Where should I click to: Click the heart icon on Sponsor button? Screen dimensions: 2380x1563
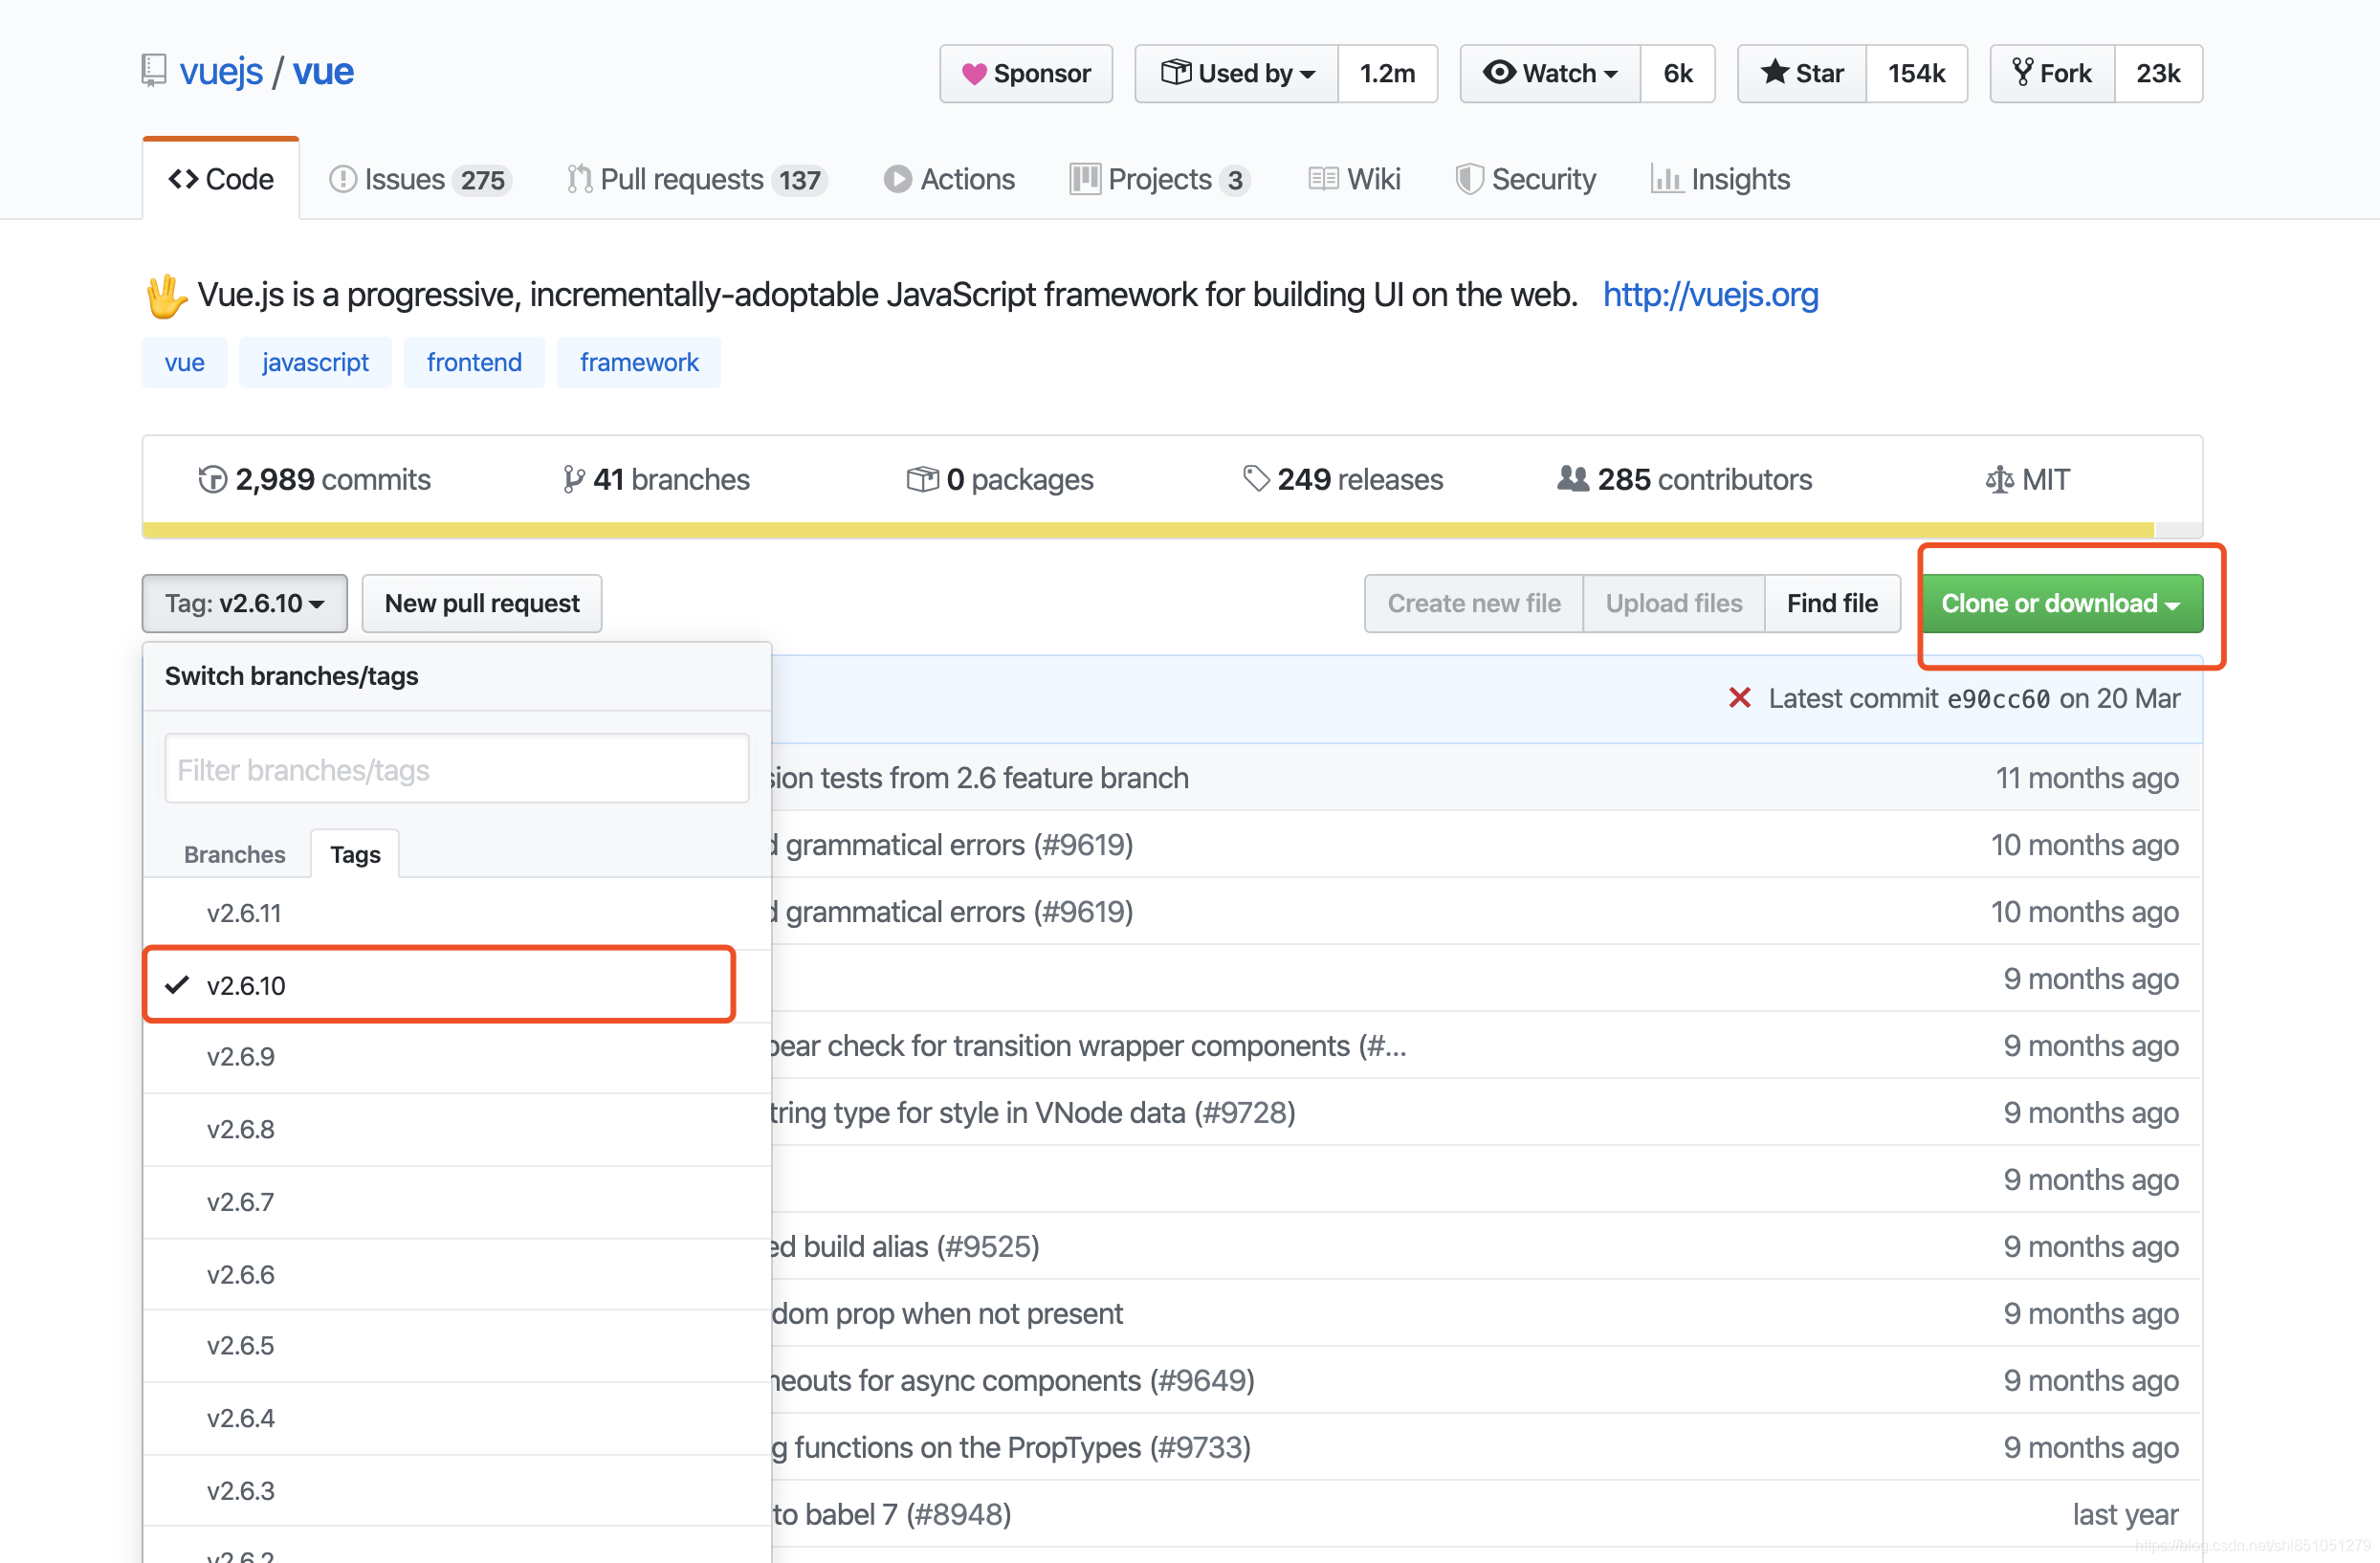click(973, 74)
